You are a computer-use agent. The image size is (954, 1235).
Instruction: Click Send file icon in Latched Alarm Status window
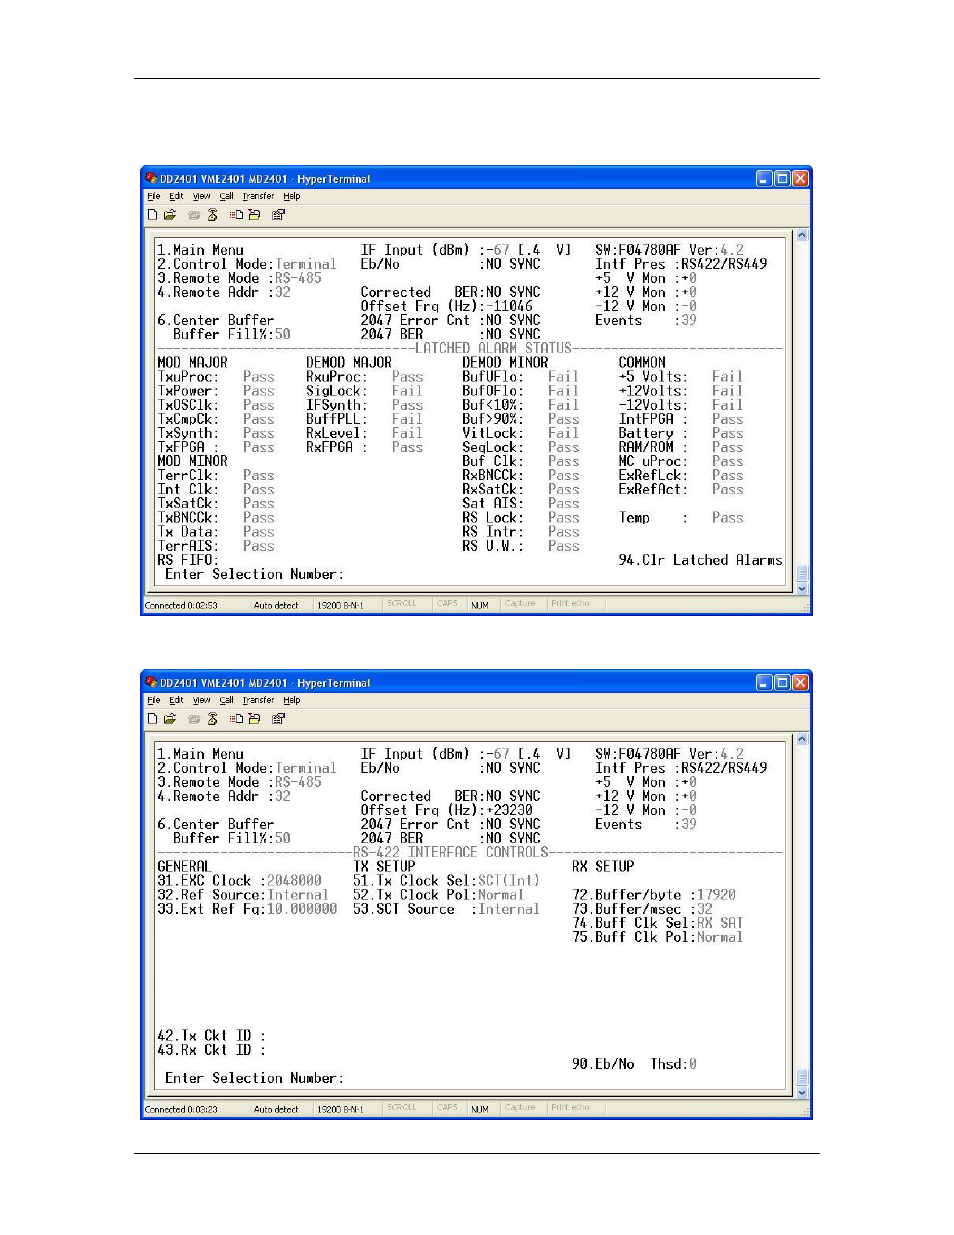click(x=237, y=214)
